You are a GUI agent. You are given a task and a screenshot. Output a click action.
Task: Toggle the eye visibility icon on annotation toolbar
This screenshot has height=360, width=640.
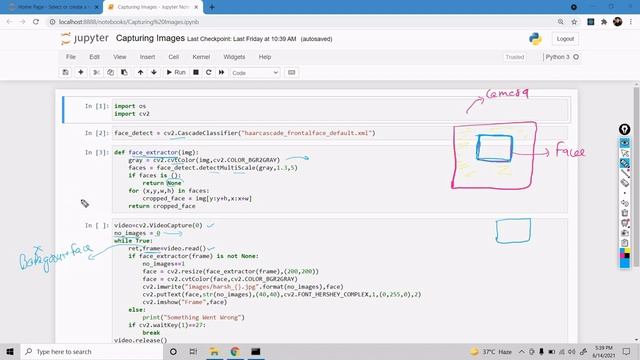pyautogui.click(x=624, y=143)
